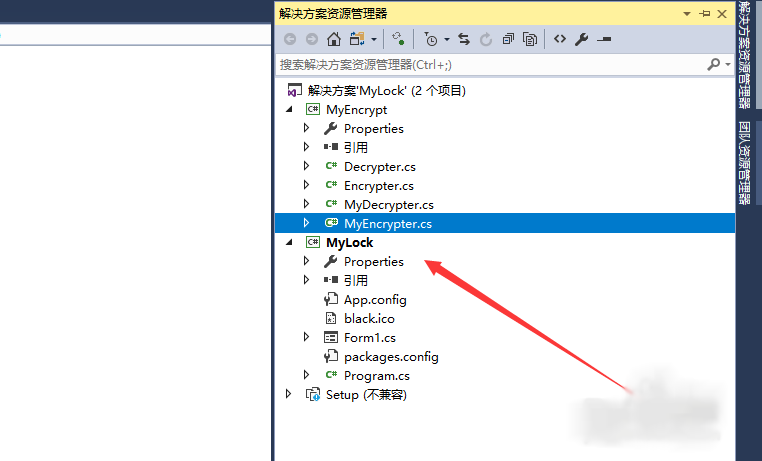Screen dimensions: 762x461
Task: Toggle Preview Selected Items icon
Action: click(604, 39)
